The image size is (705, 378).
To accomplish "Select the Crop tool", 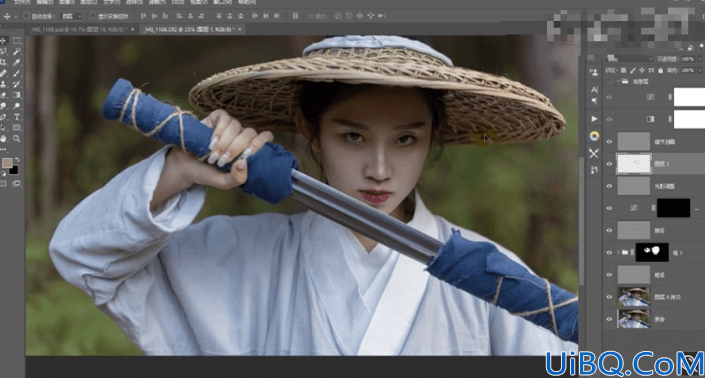I will point(4,62).
